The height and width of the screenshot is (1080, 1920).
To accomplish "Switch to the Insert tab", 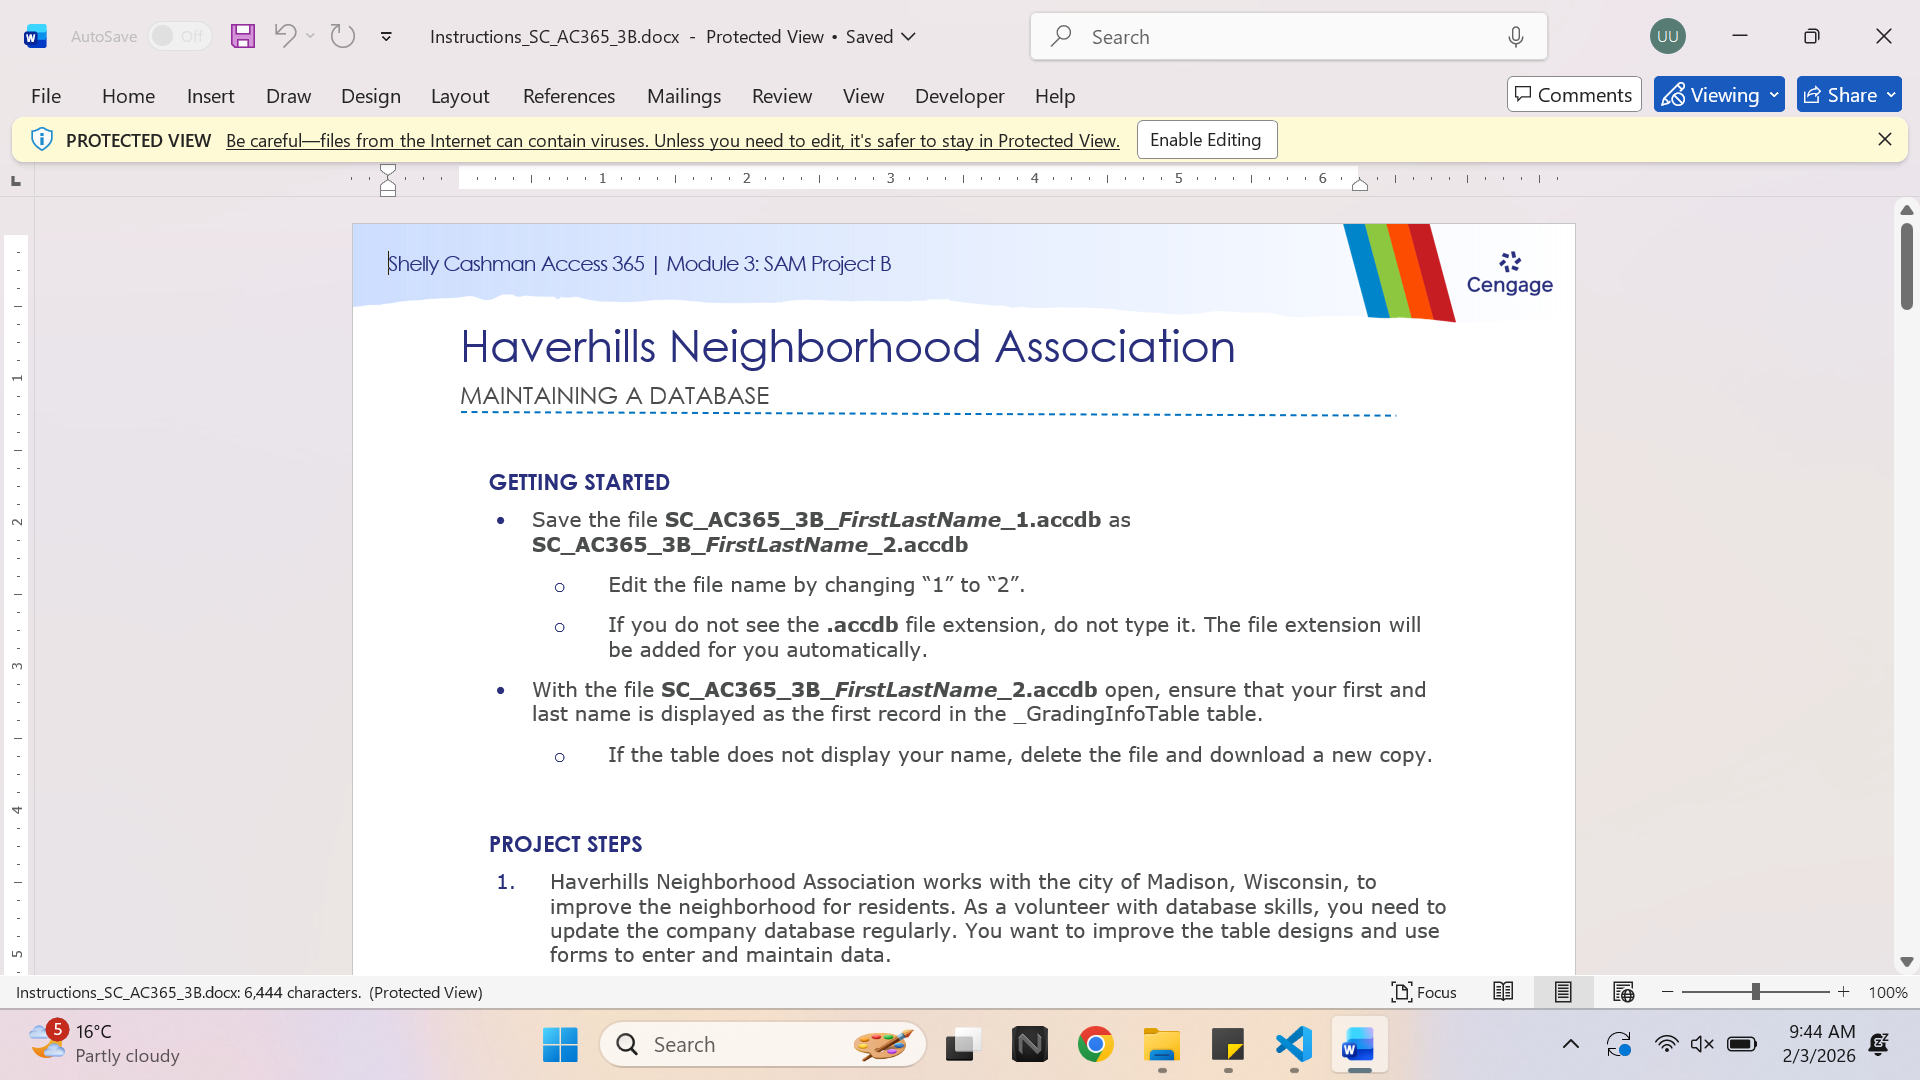I will (210, 96).
